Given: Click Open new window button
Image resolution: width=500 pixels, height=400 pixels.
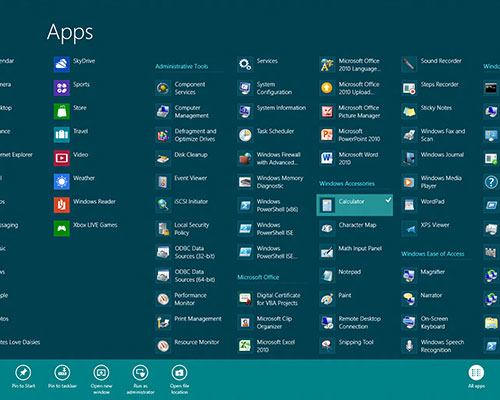Looking at the screenshot, I should [x=101, y=380].
